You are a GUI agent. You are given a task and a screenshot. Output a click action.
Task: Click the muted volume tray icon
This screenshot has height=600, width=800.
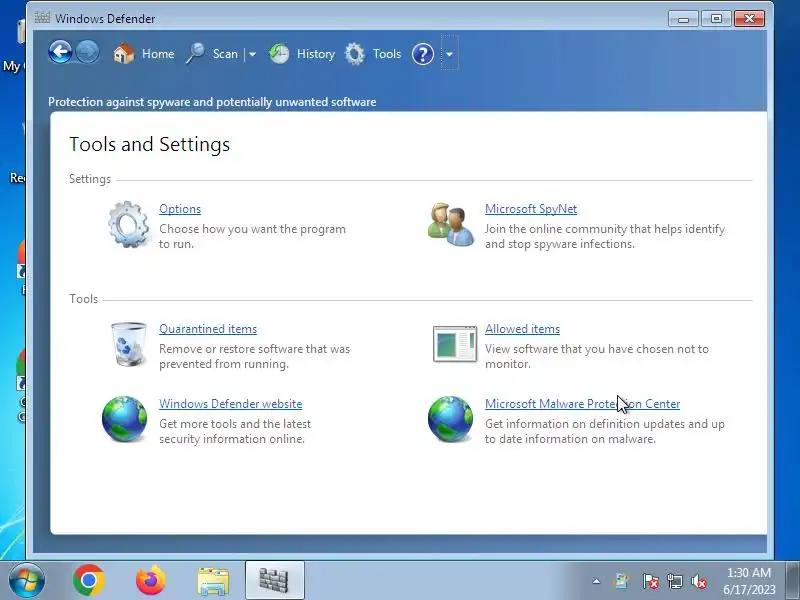point(698,581)
